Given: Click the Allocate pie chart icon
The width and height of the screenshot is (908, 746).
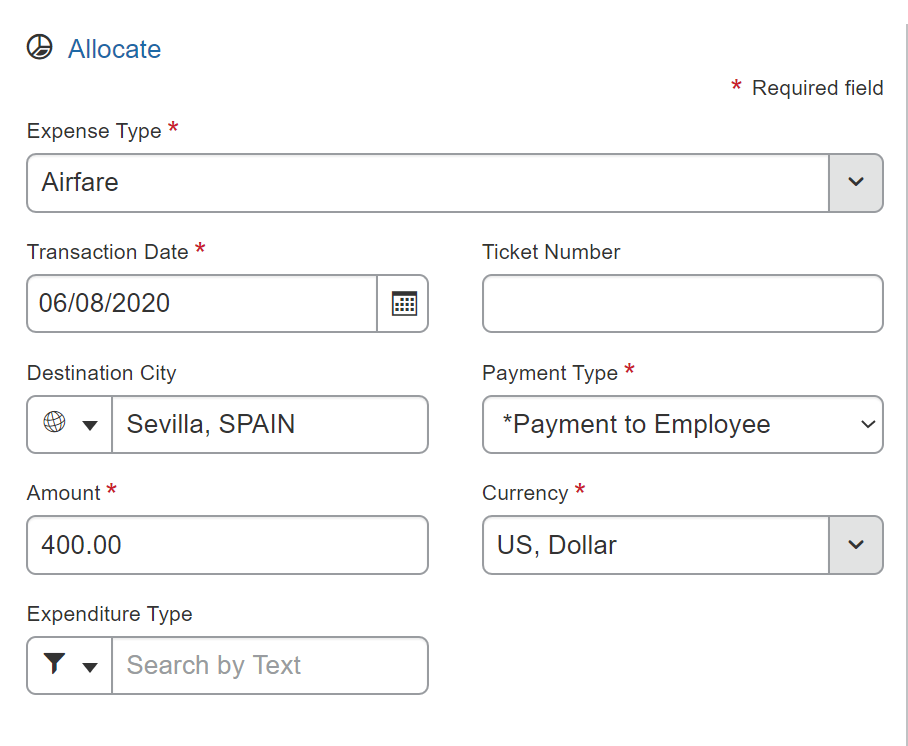Looking at the screenshot, I should (x=39, y=48).
